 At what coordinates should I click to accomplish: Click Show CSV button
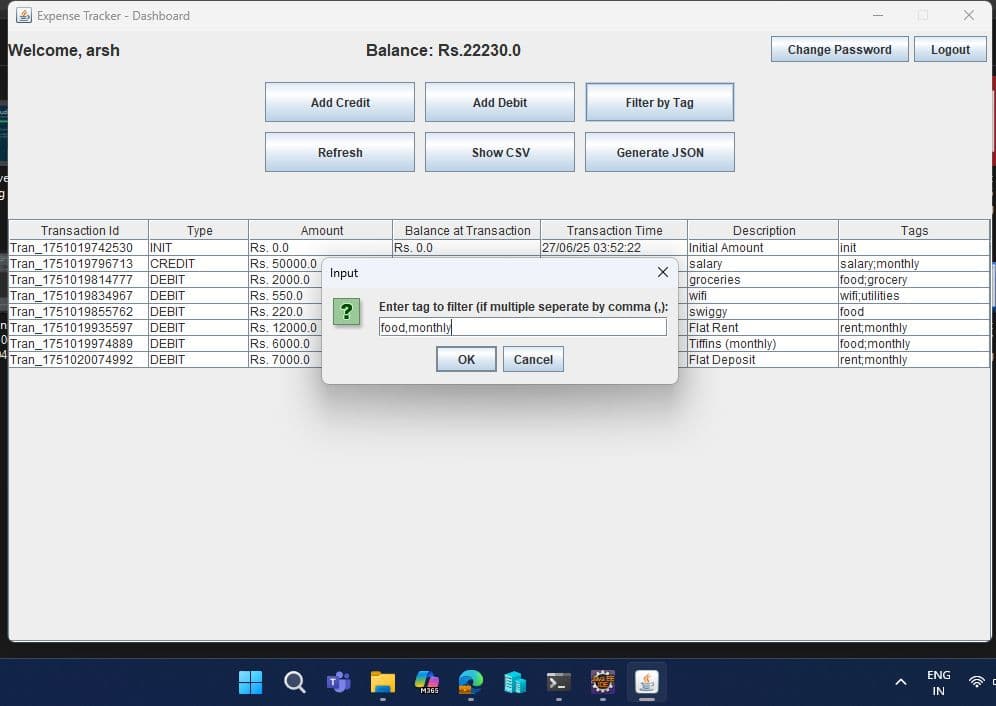point(500,153)
